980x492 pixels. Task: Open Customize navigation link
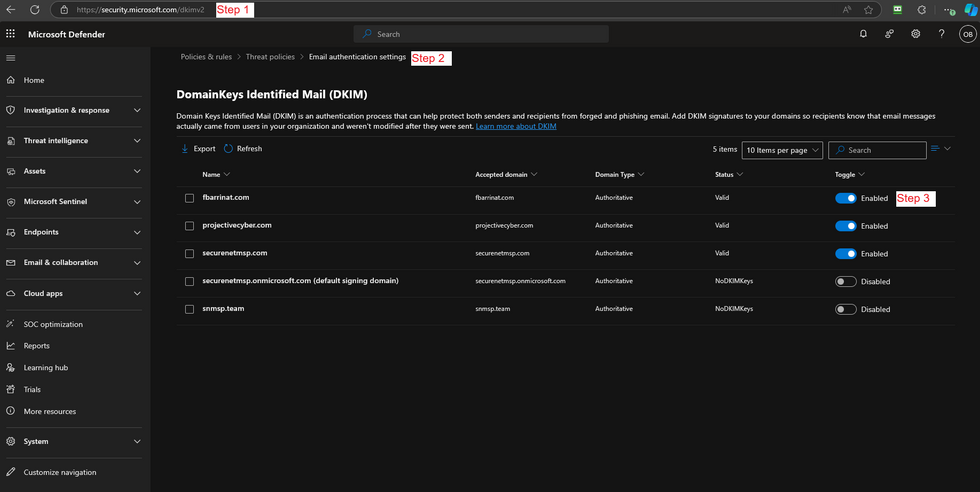click(60, 473)
